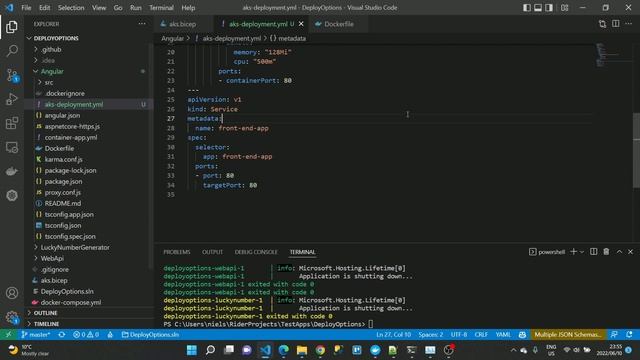Synchronize changes in status bar
This screenshot has height=360, width=640.
point(62,335)
